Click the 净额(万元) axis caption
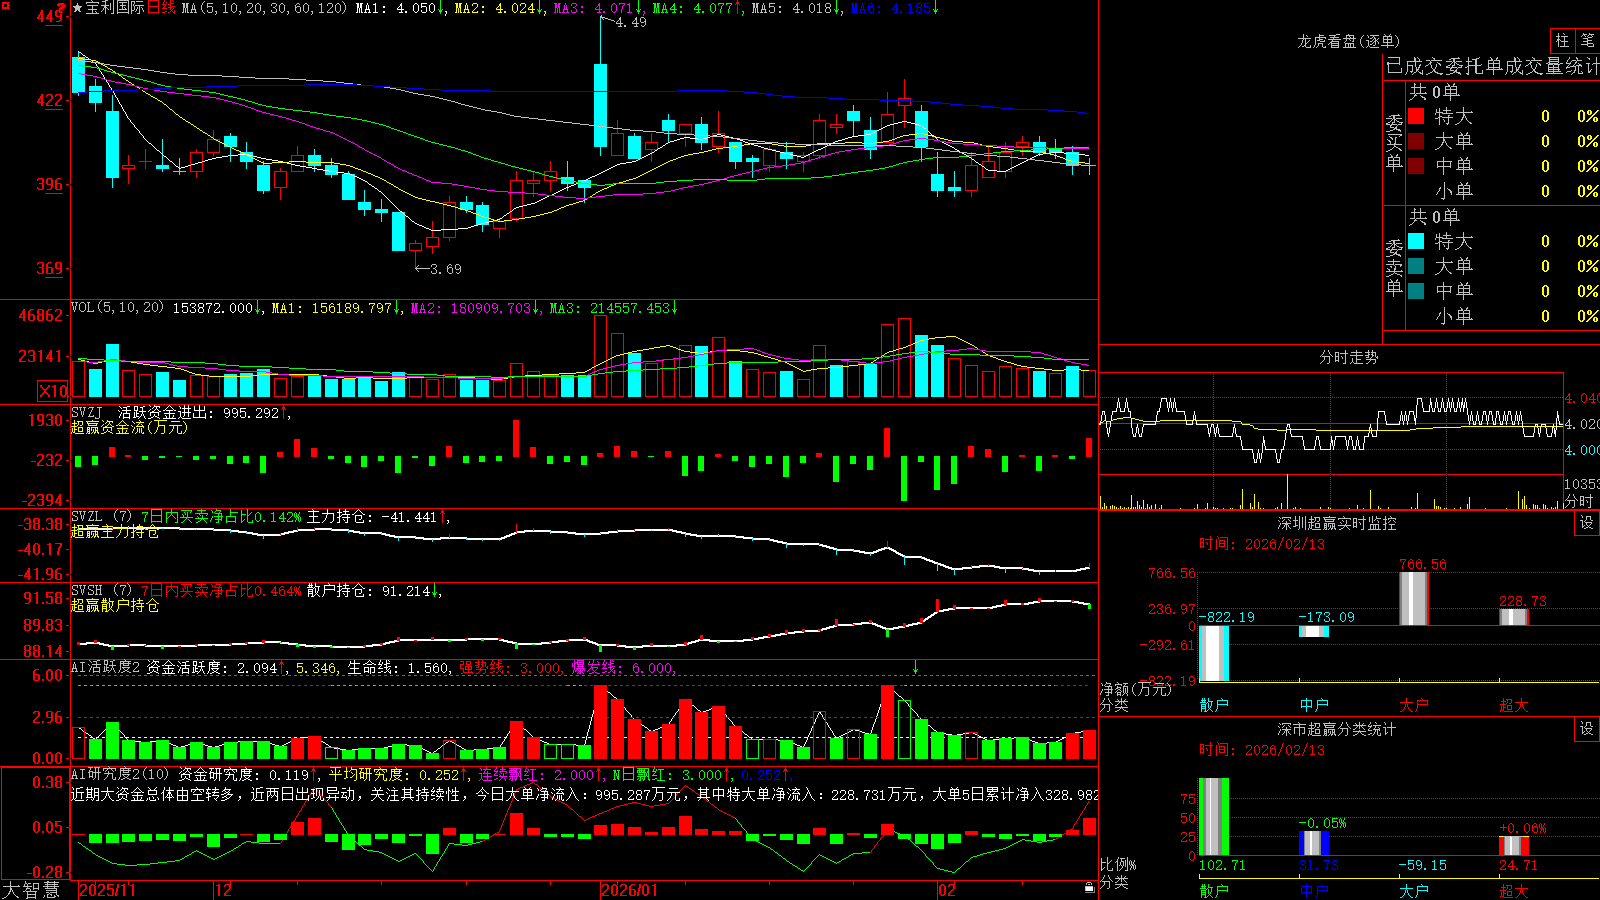 click(1136, 689)
